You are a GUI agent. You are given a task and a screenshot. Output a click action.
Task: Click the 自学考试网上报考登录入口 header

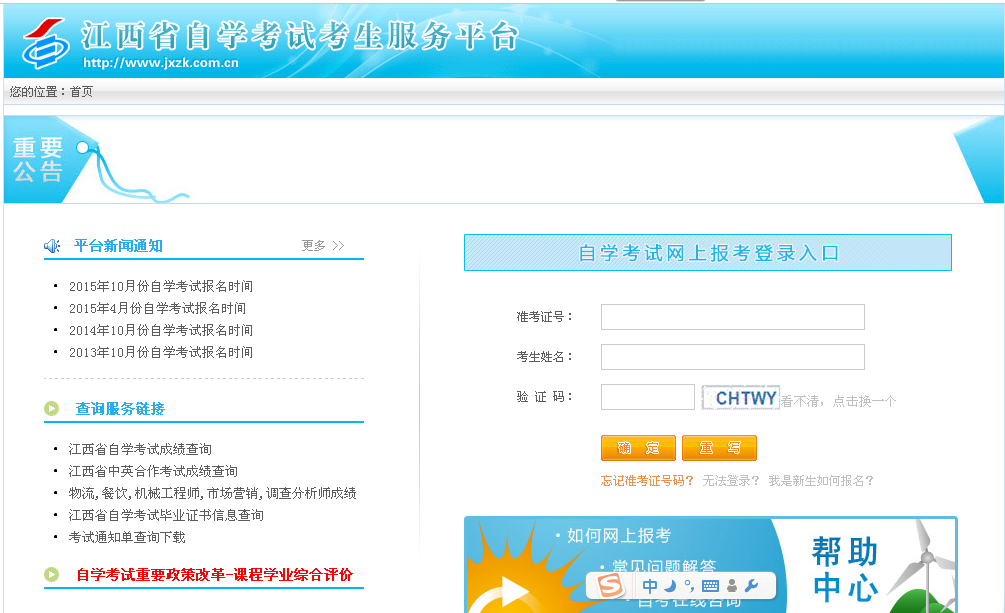pos(708,253)
